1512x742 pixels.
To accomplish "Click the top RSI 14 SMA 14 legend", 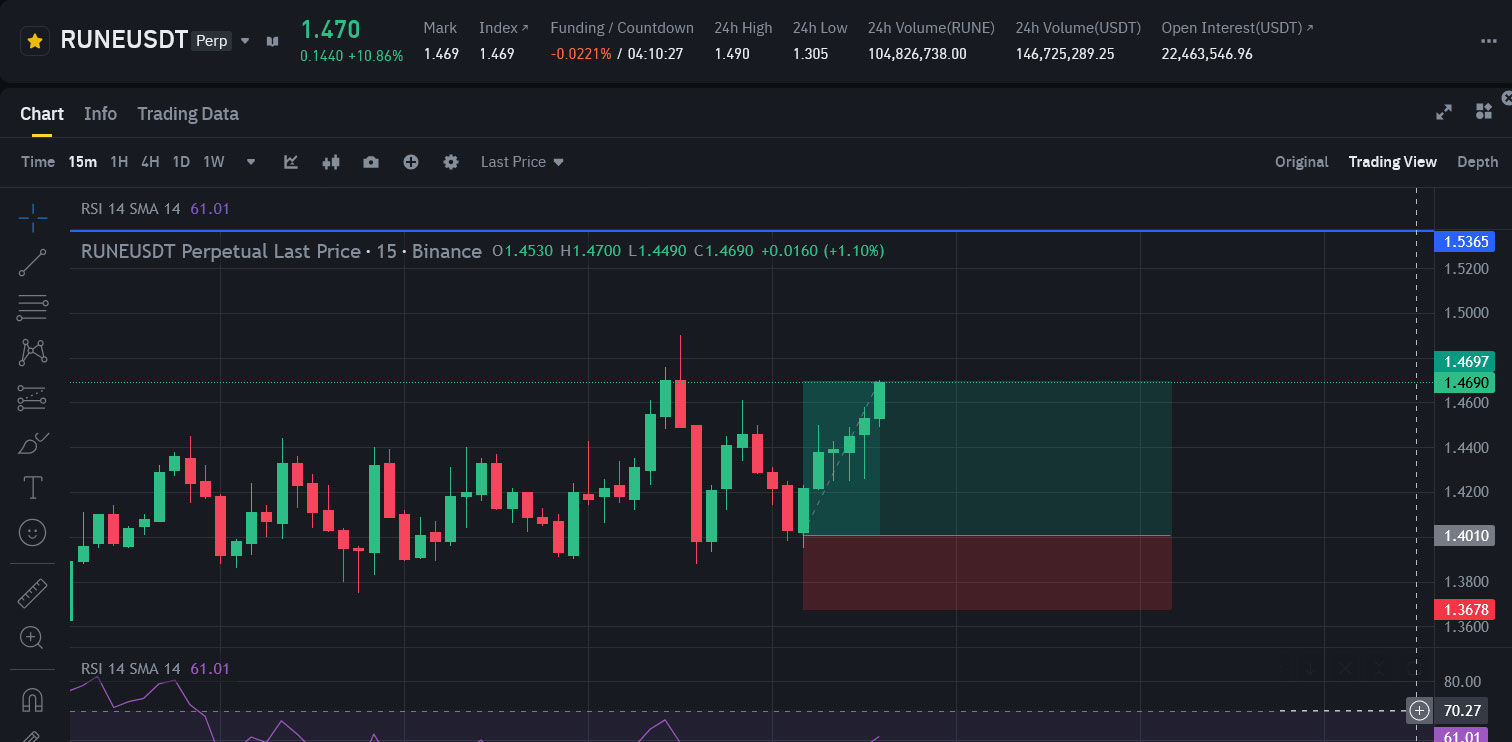I will click(x=155, y=209).
